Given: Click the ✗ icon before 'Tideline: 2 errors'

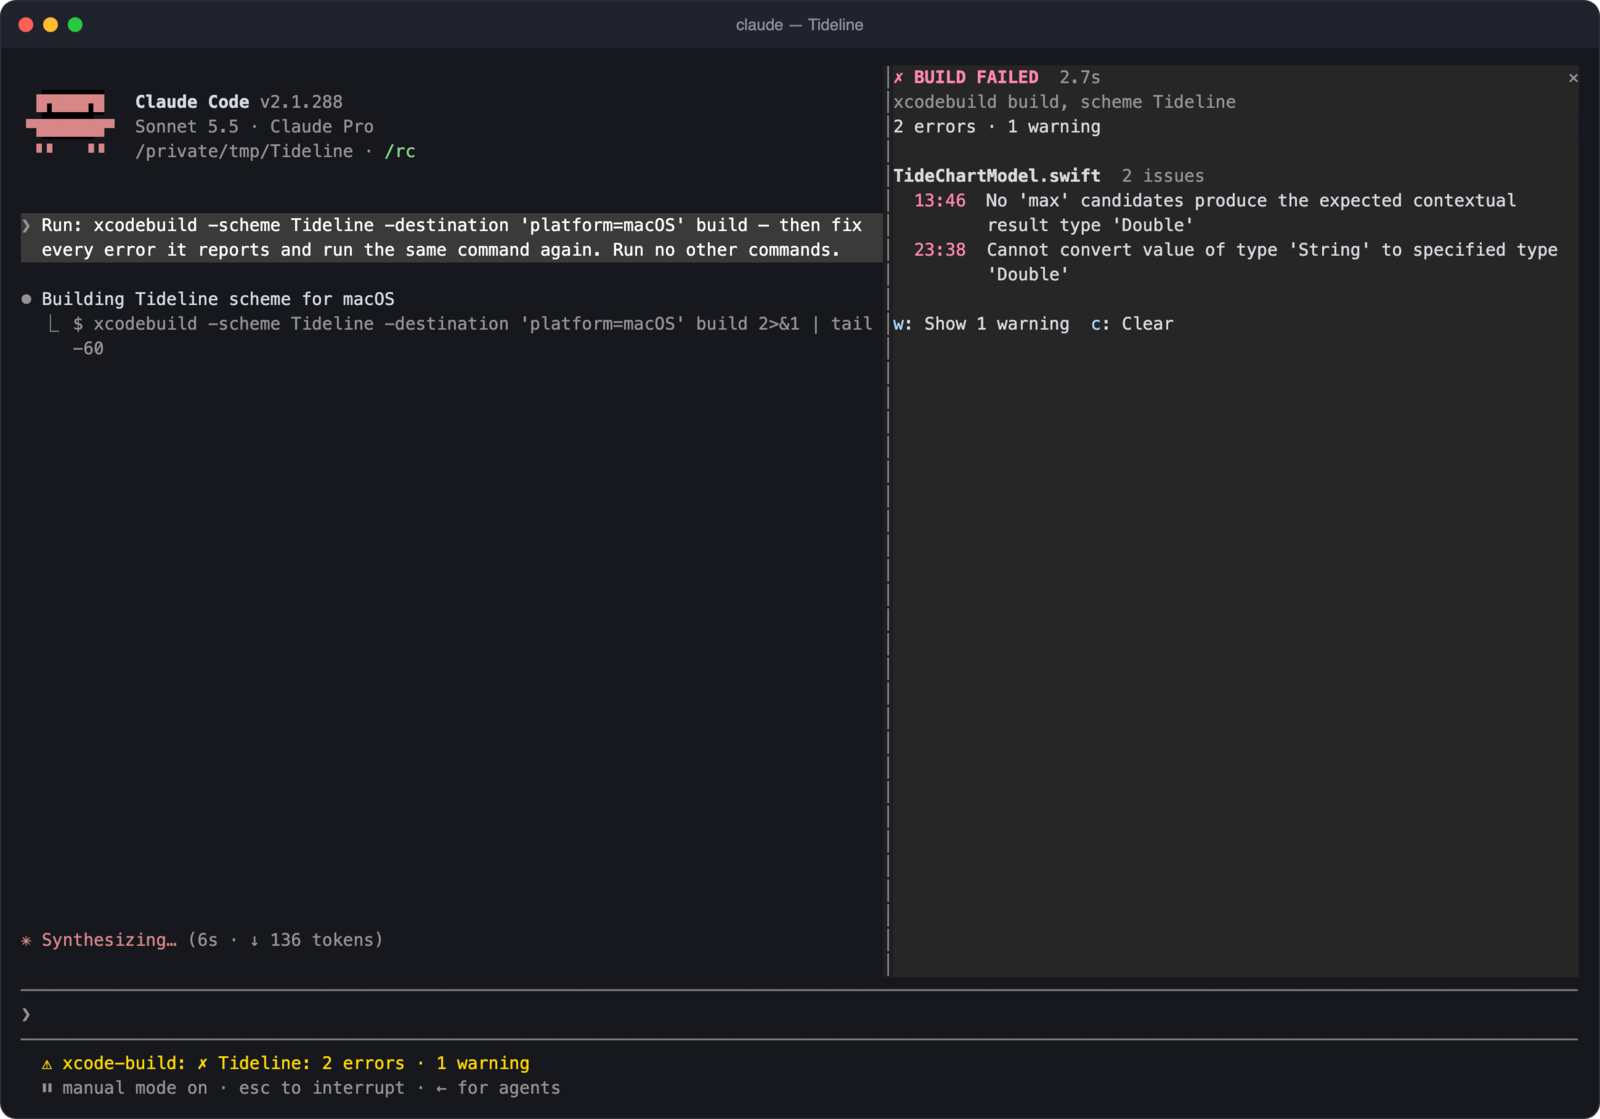Looking at the screenshot, I should 202,1064.
